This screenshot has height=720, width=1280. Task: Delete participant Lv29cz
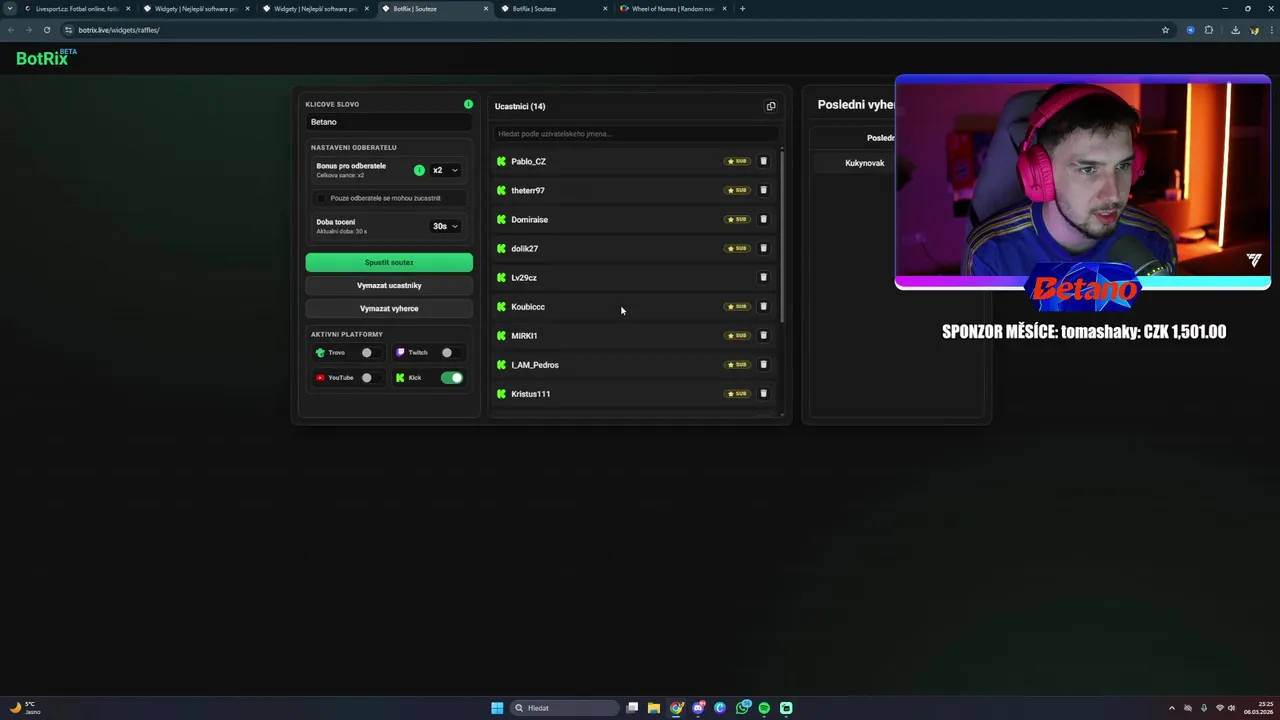coord(763,277)
